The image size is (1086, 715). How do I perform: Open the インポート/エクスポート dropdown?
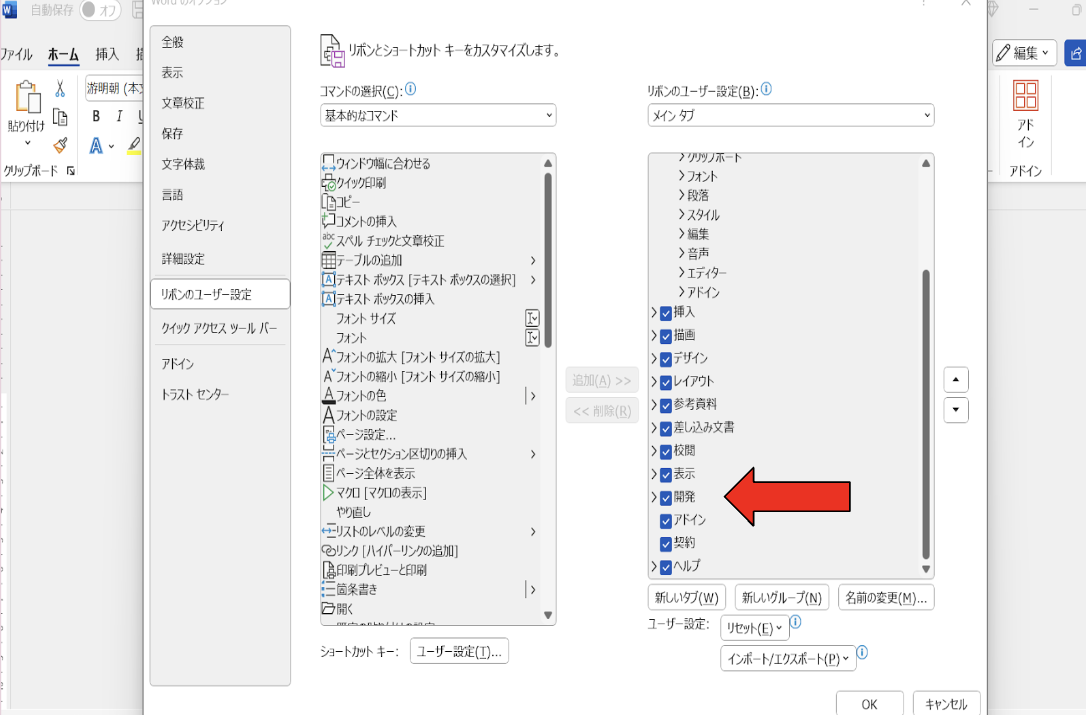[788, 658]
